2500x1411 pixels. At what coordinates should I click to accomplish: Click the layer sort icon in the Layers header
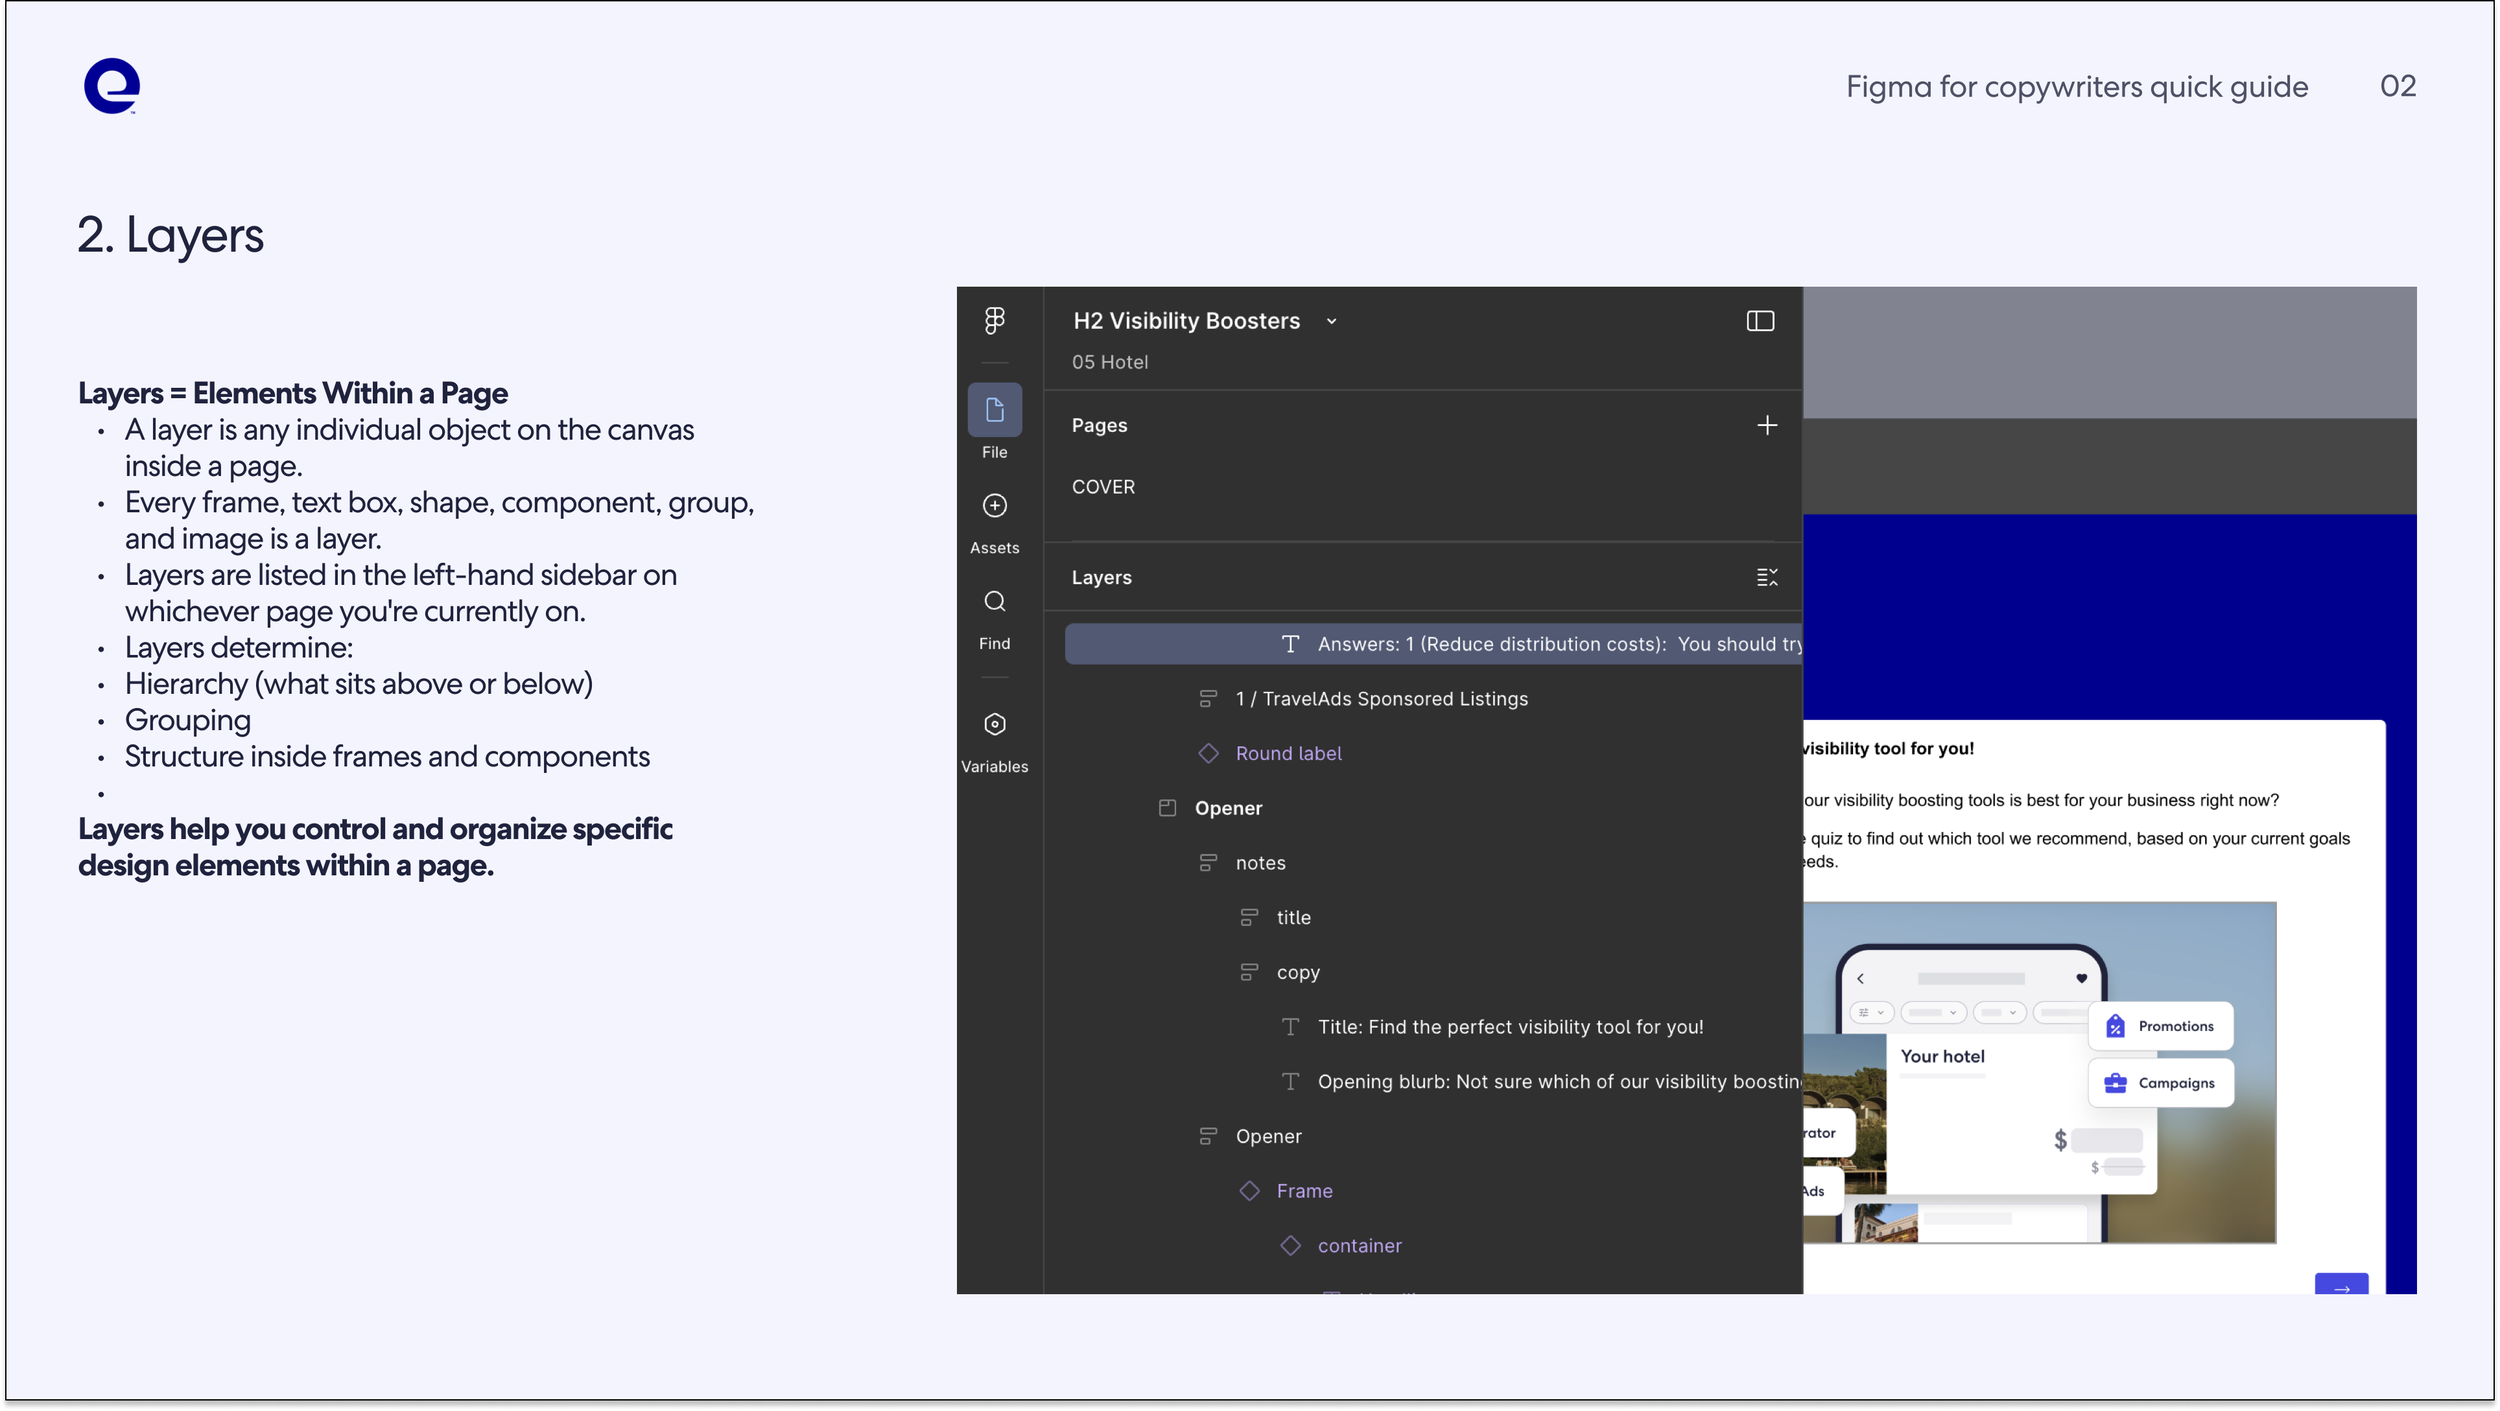point(1767,577)
